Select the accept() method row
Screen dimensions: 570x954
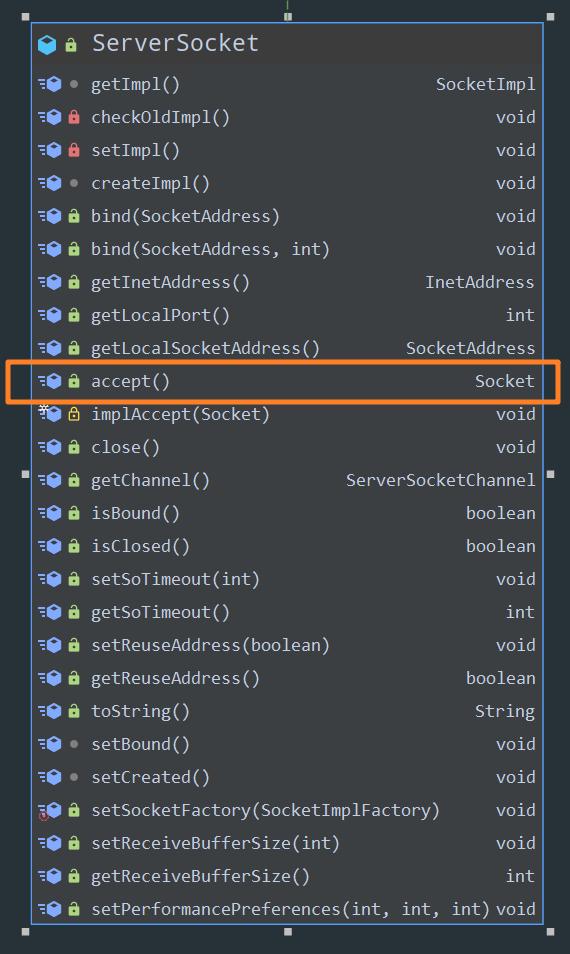click(283, 381)
